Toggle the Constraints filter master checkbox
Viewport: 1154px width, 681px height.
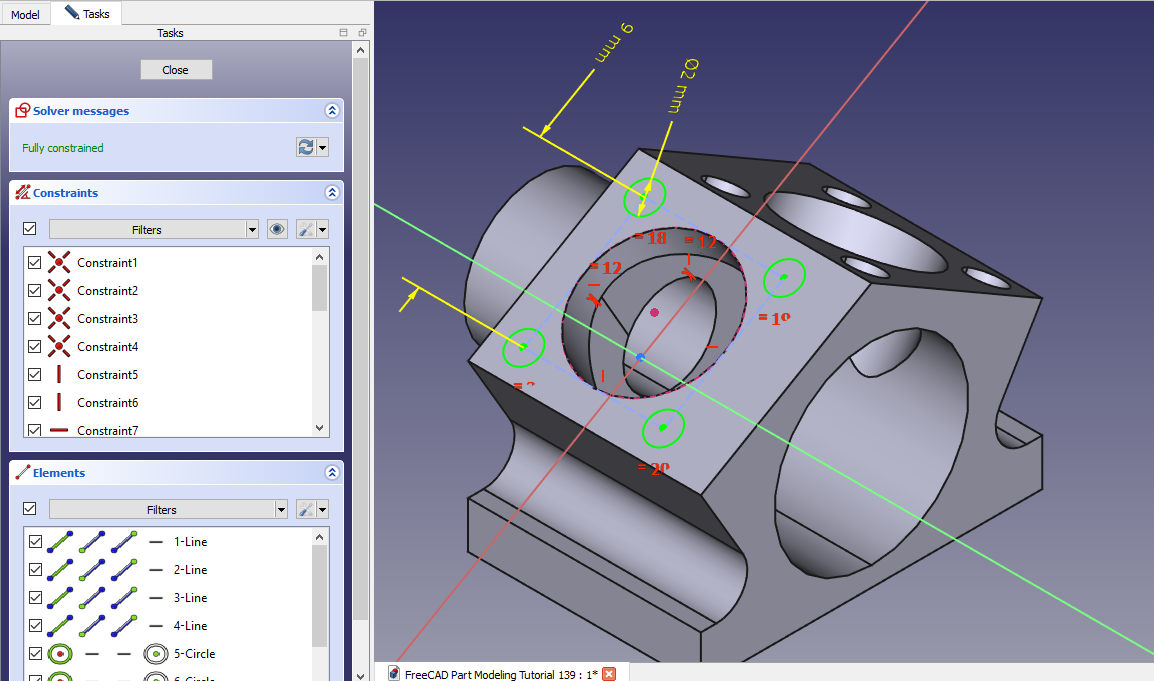coord(30,229)
